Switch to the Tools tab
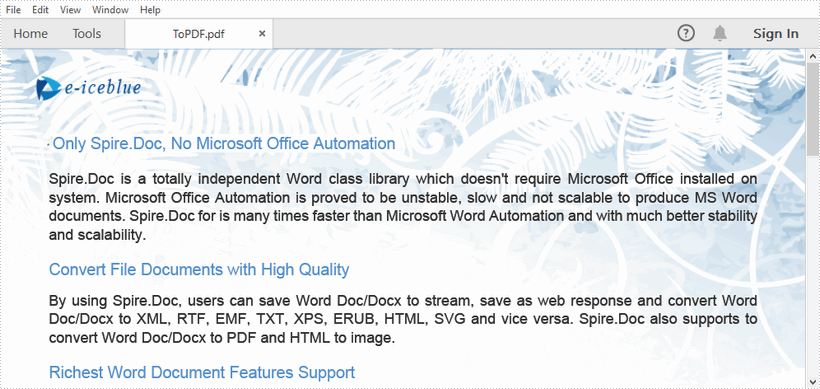820x389 pixels. [x=87, y=33]
